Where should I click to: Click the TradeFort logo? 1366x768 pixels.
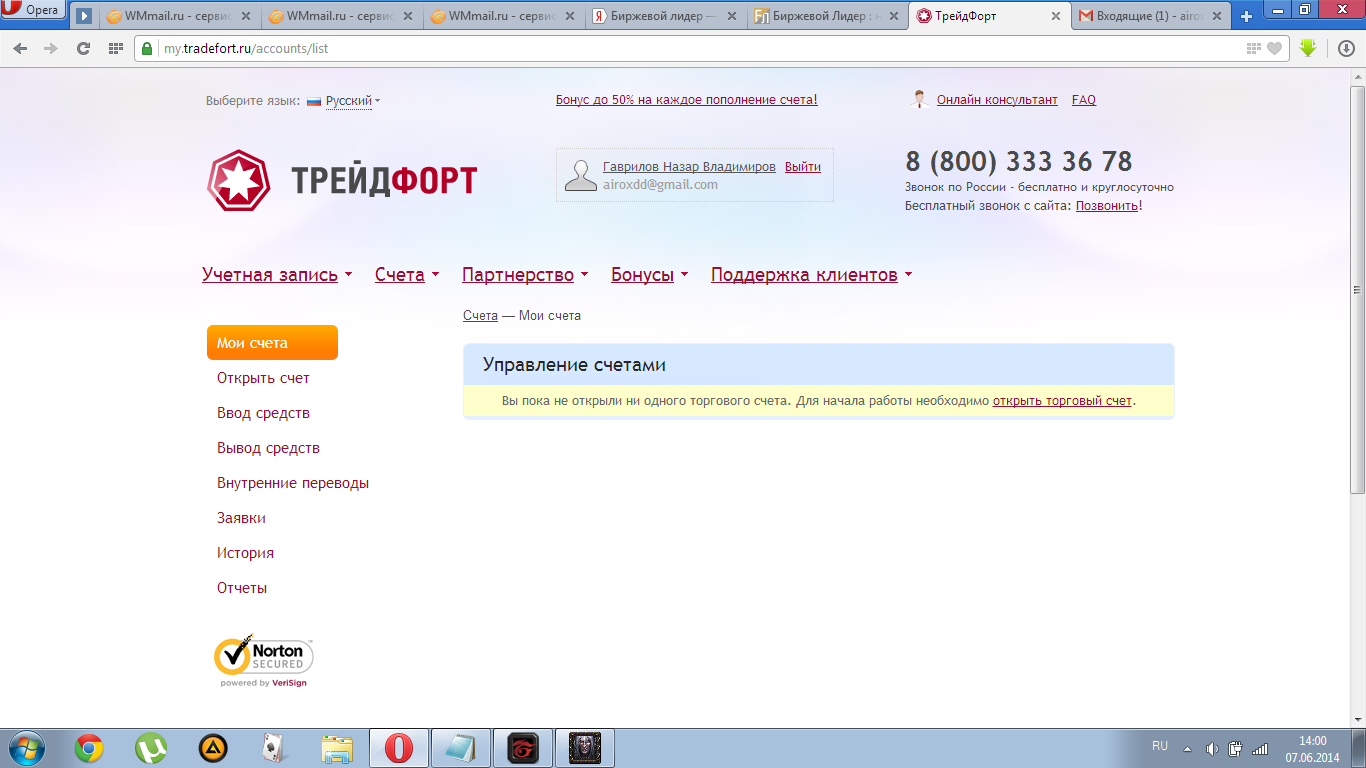(x=342, y=180)
